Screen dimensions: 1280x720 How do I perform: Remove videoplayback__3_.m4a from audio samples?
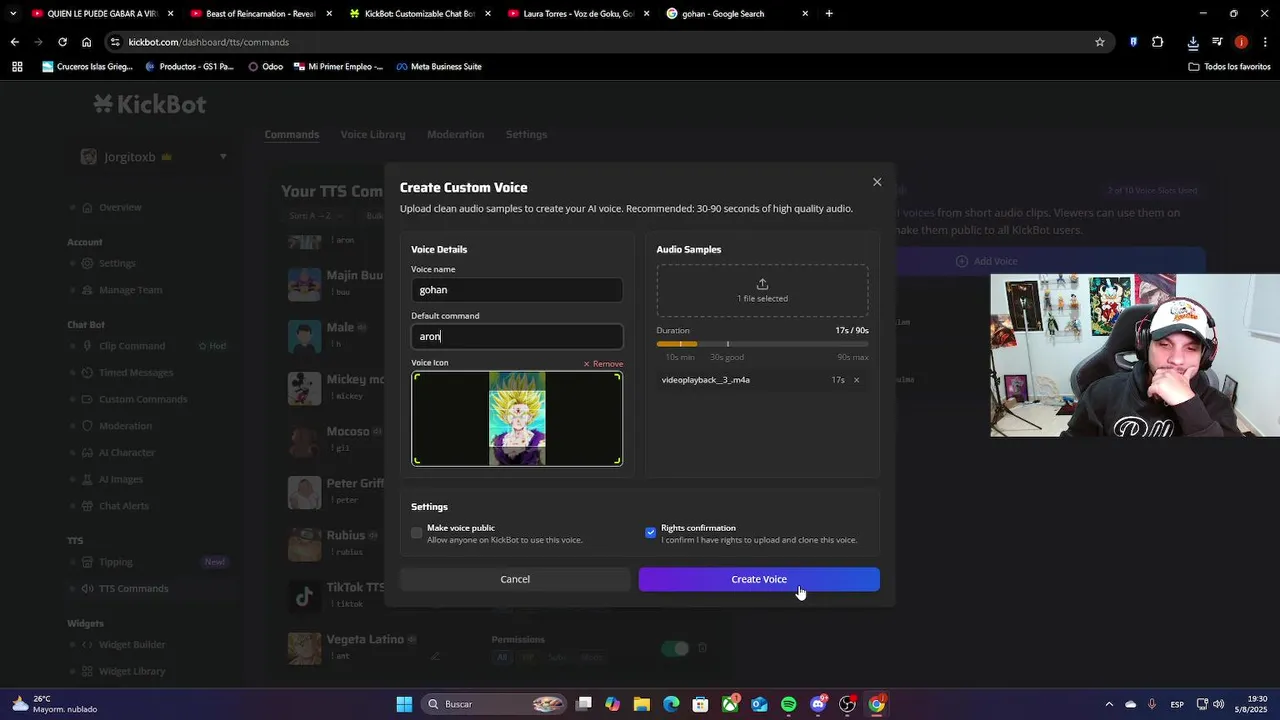856,380
